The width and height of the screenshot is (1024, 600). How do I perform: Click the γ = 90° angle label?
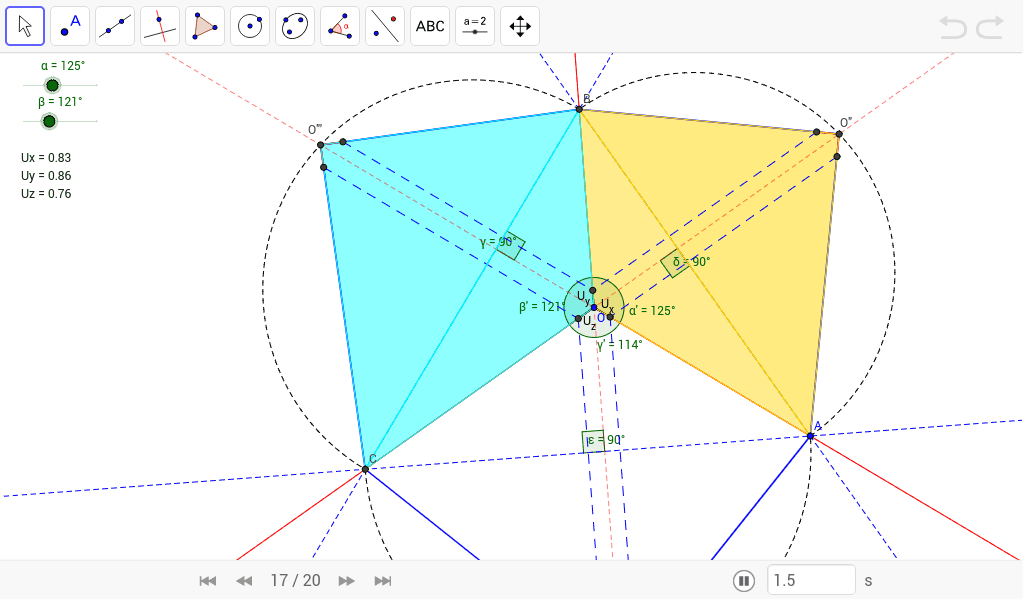click(498, 242)
